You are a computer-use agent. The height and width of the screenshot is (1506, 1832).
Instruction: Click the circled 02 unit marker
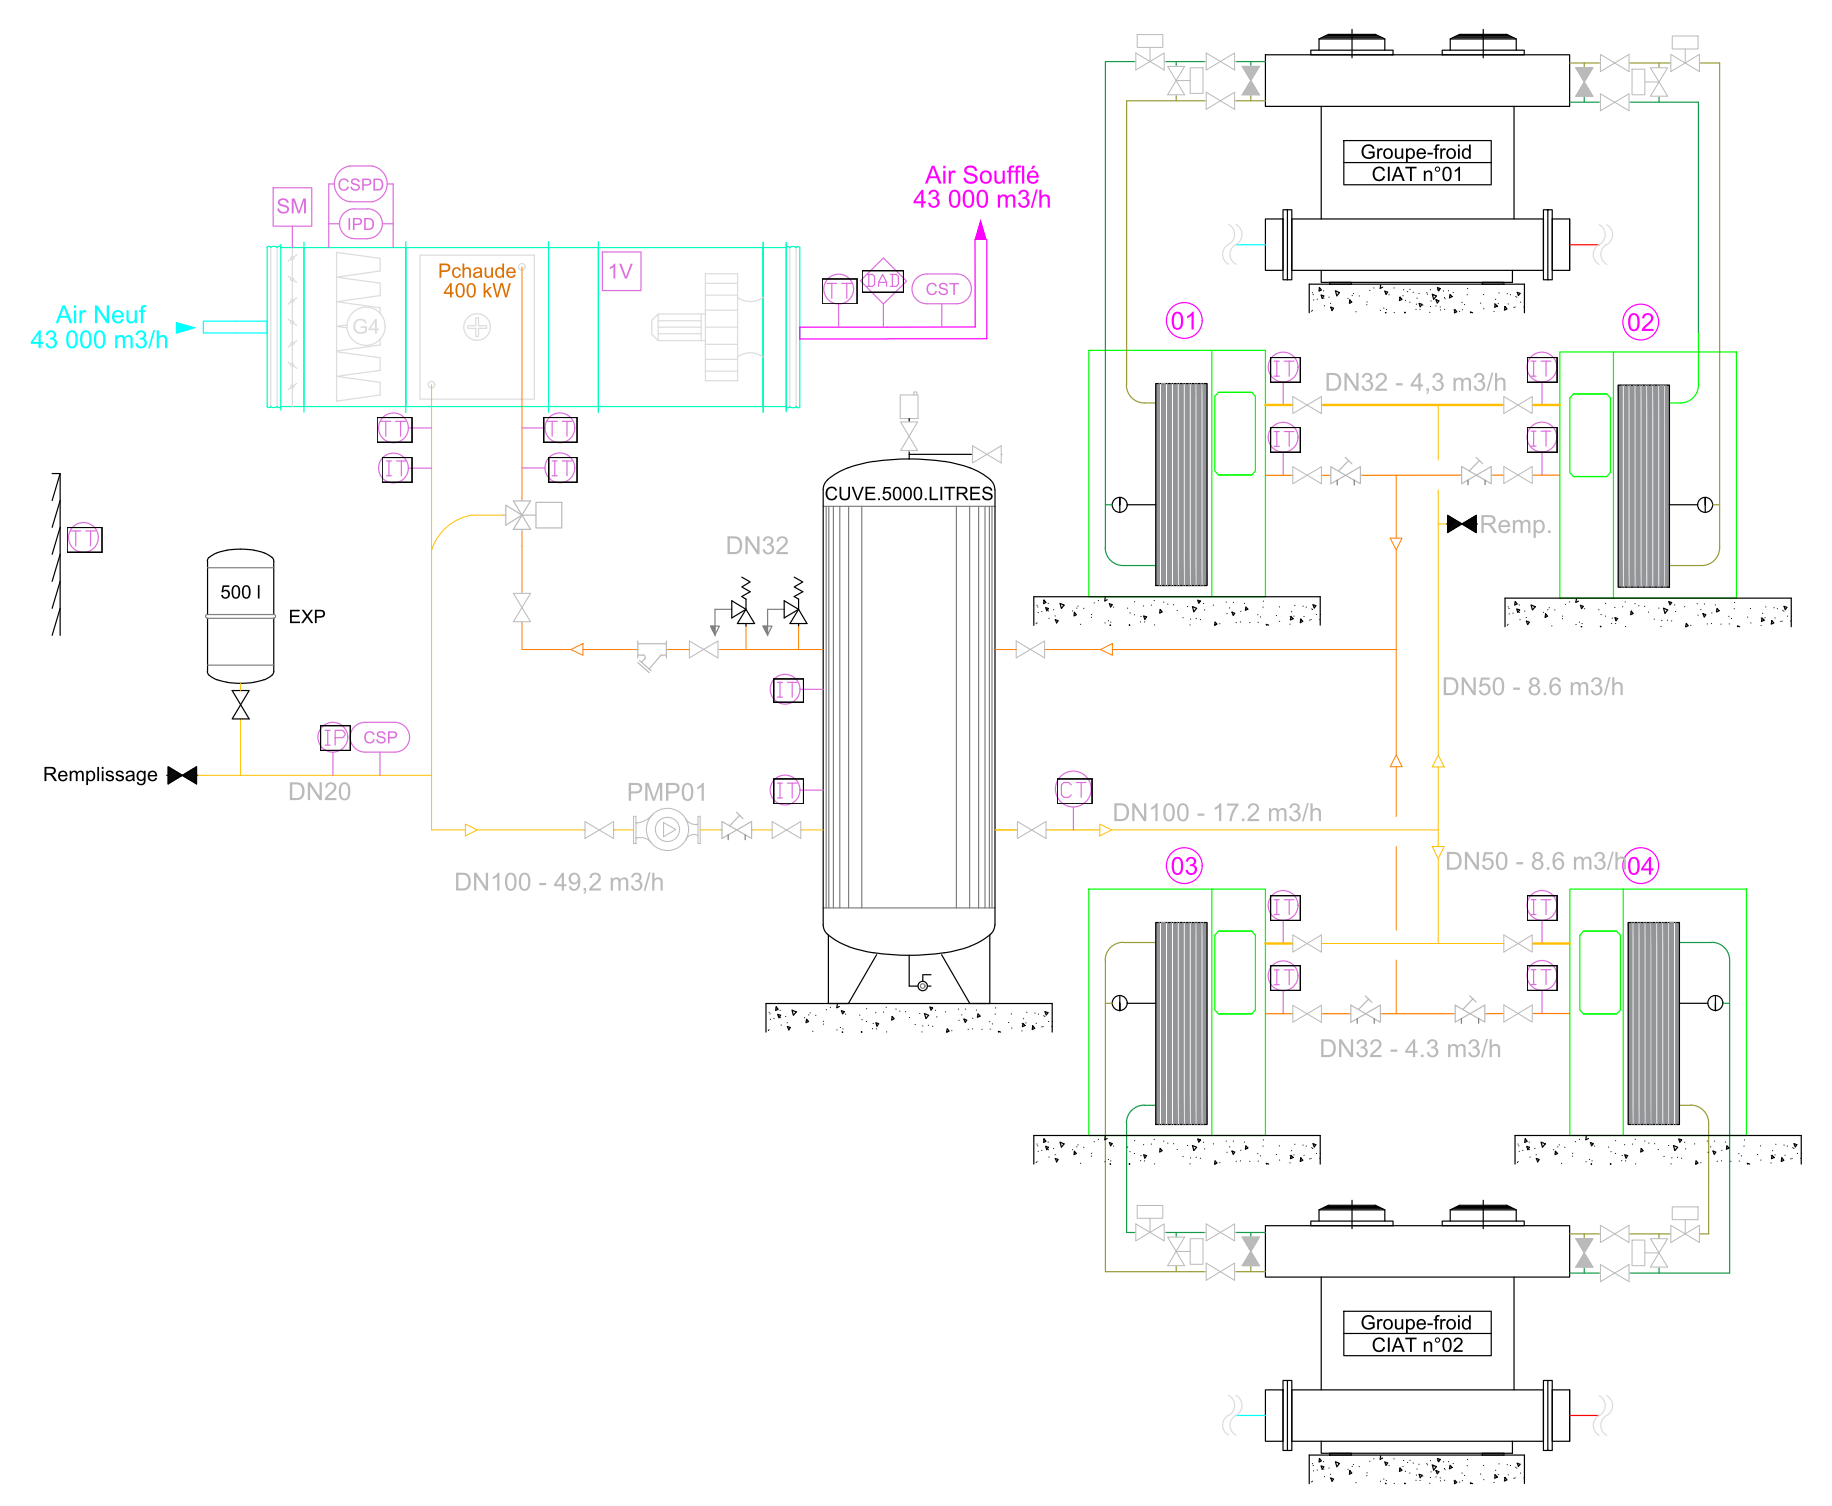[1640, 322]
